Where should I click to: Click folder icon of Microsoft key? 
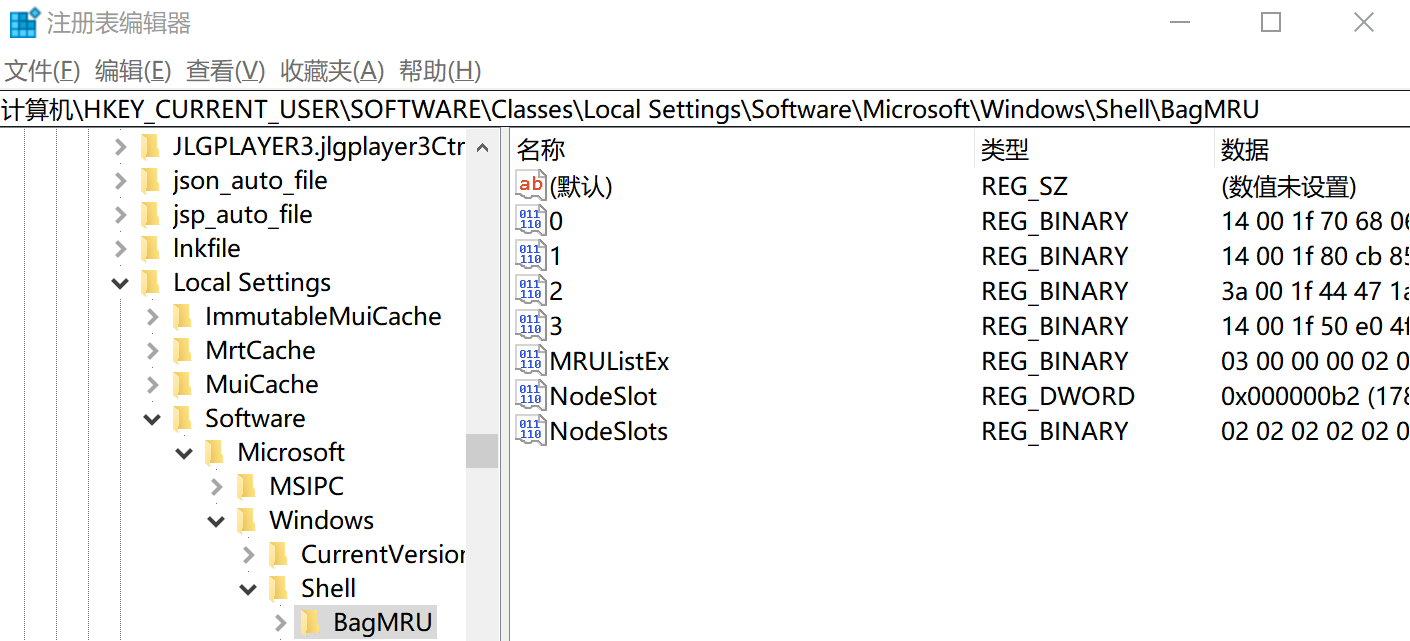click(215, 453)
